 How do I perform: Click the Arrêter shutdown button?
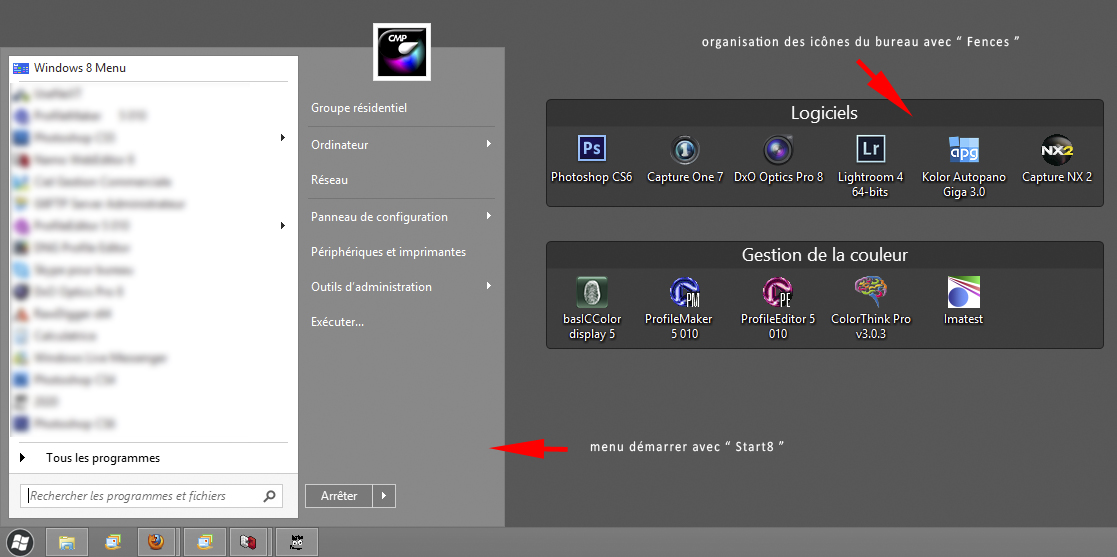click(339, 496)
